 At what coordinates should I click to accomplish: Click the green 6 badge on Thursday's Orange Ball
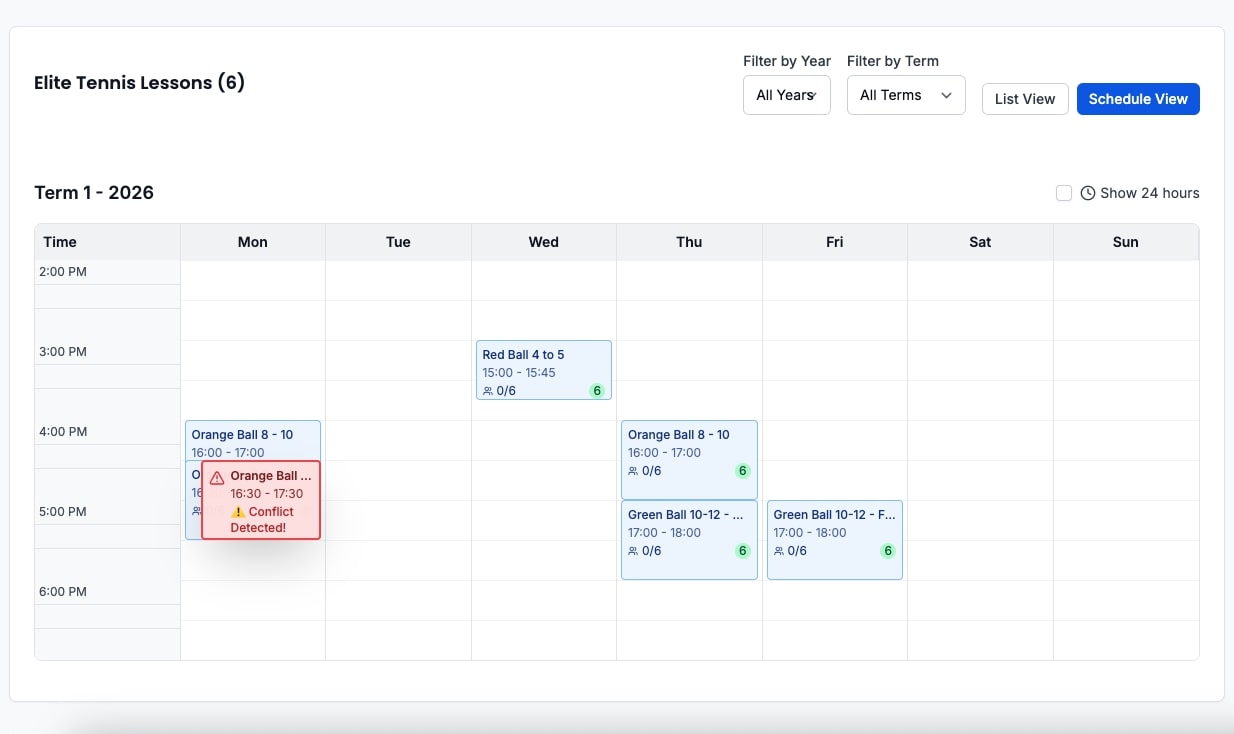(x=741, y=470)
